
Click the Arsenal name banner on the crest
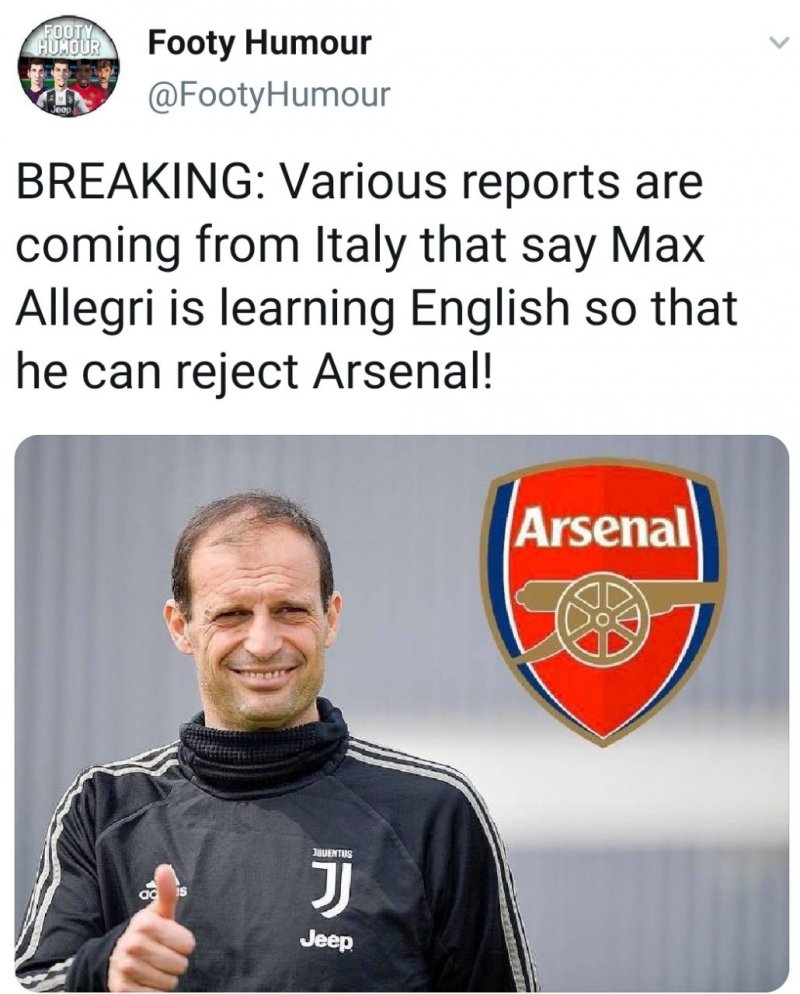click(x=604, y=526)
